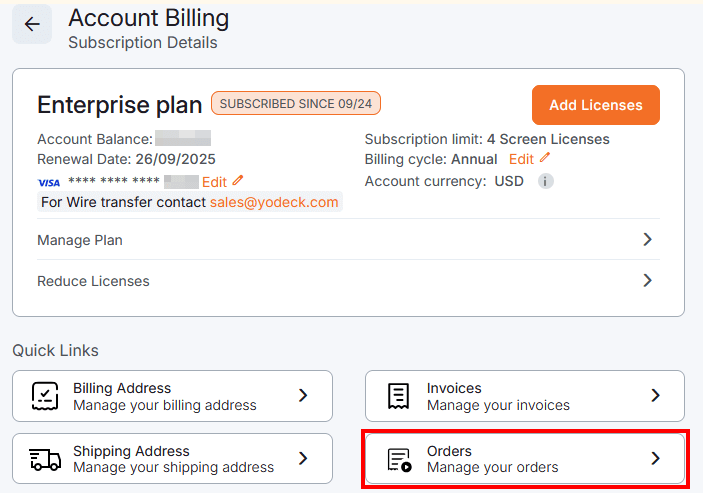Click Edit link for credit card

[x=214, y=182]
